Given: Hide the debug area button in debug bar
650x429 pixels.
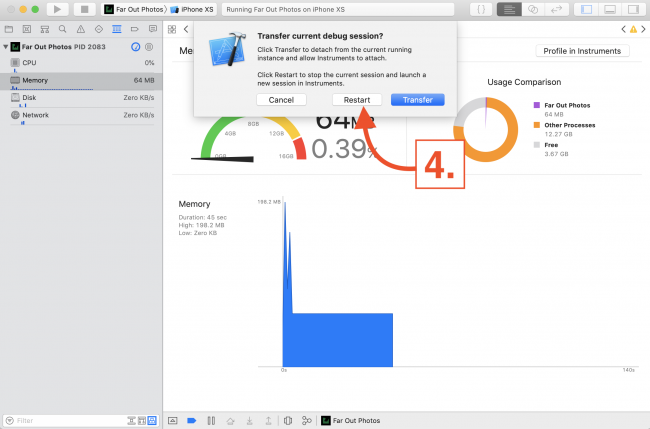Looking at the screenshot, I should [173, 420].
